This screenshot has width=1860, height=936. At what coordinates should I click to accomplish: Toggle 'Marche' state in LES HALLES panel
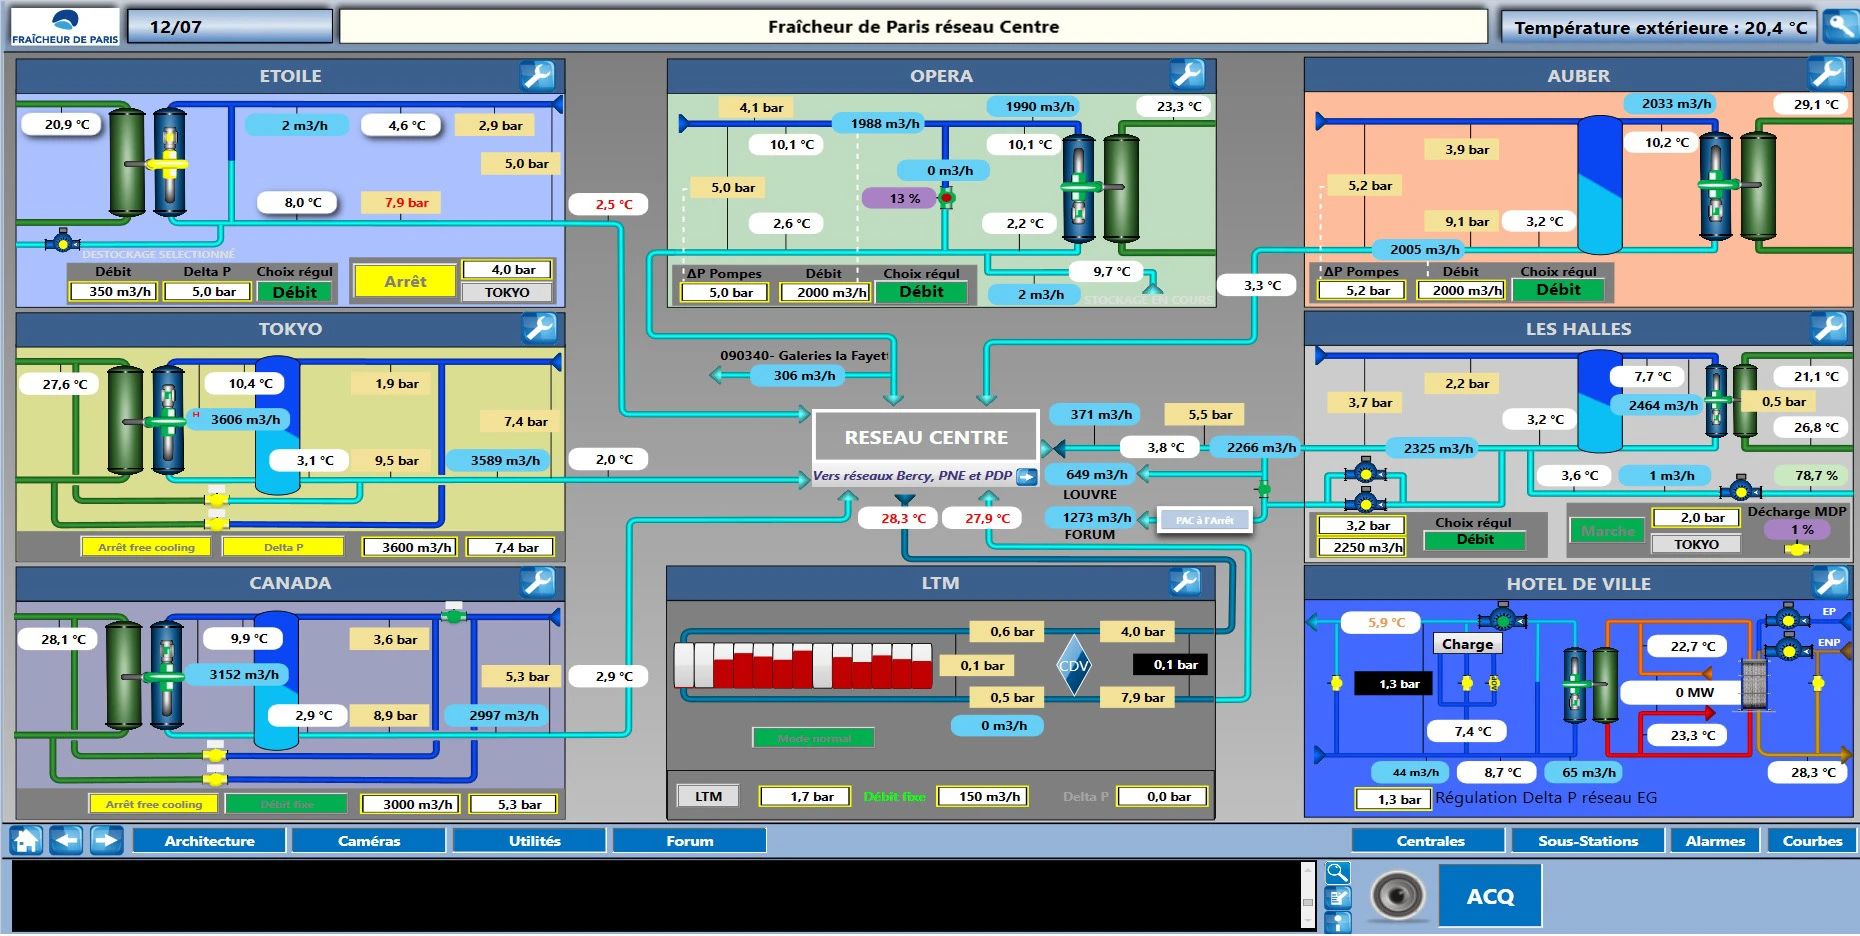coord(1607,532)
